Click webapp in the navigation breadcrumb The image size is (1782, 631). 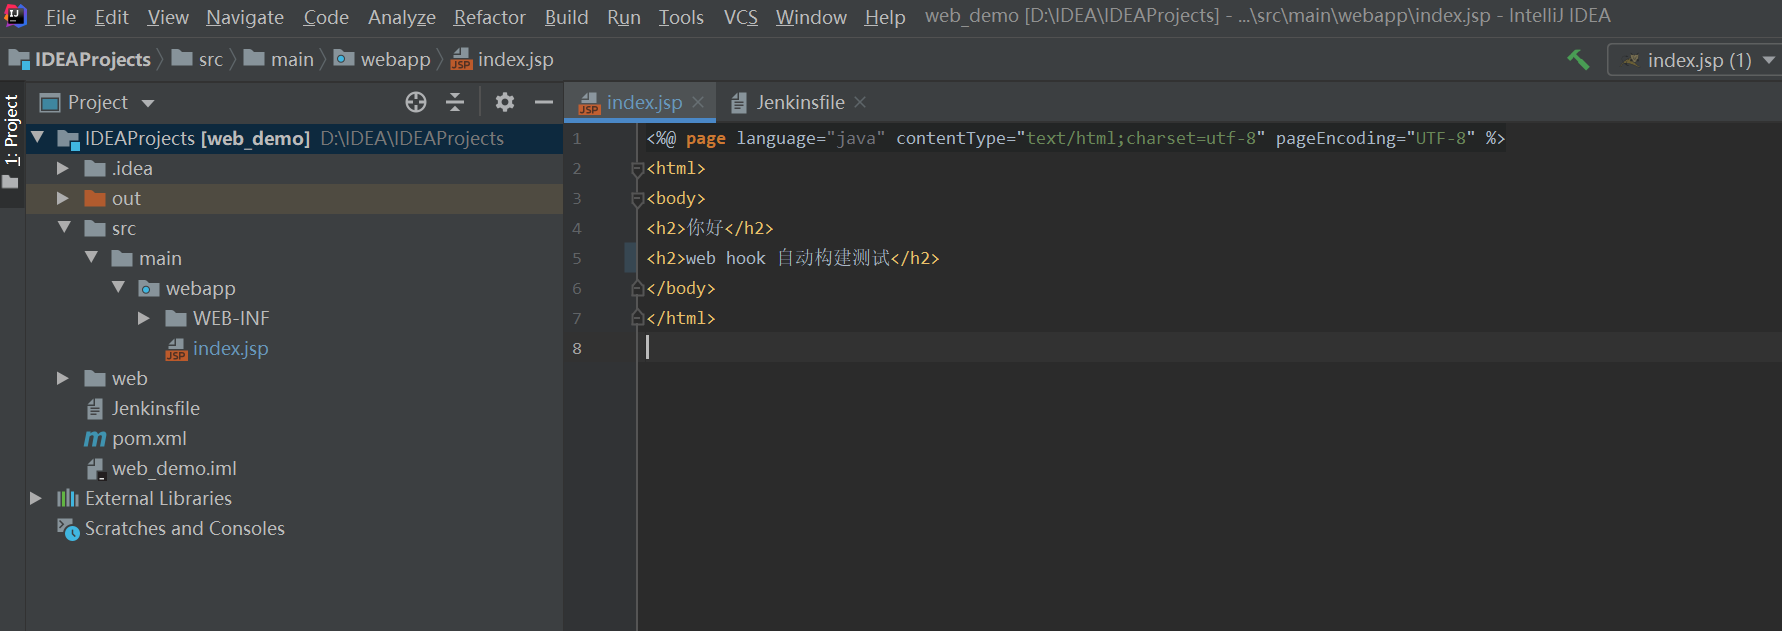pos(382,60)
